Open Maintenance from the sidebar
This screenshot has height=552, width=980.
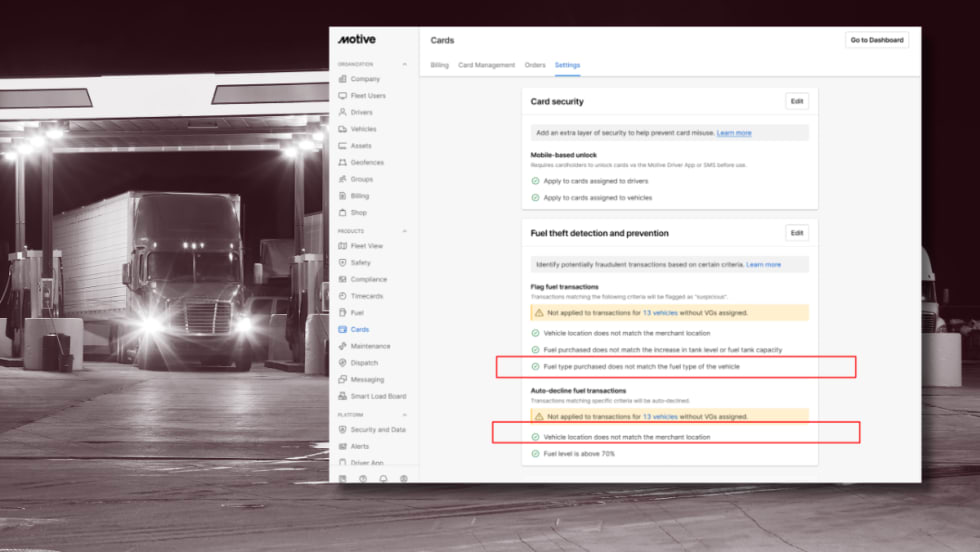370,346
